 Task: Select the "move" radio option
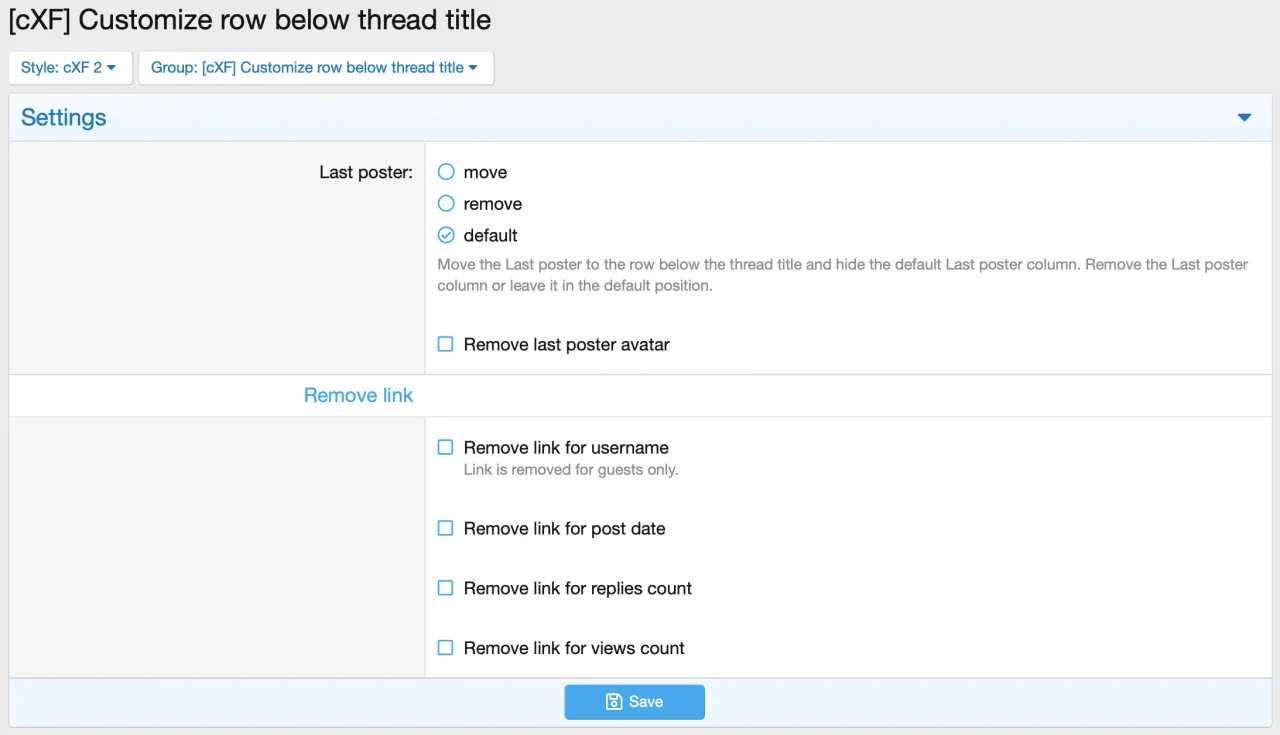click(446, 172)
